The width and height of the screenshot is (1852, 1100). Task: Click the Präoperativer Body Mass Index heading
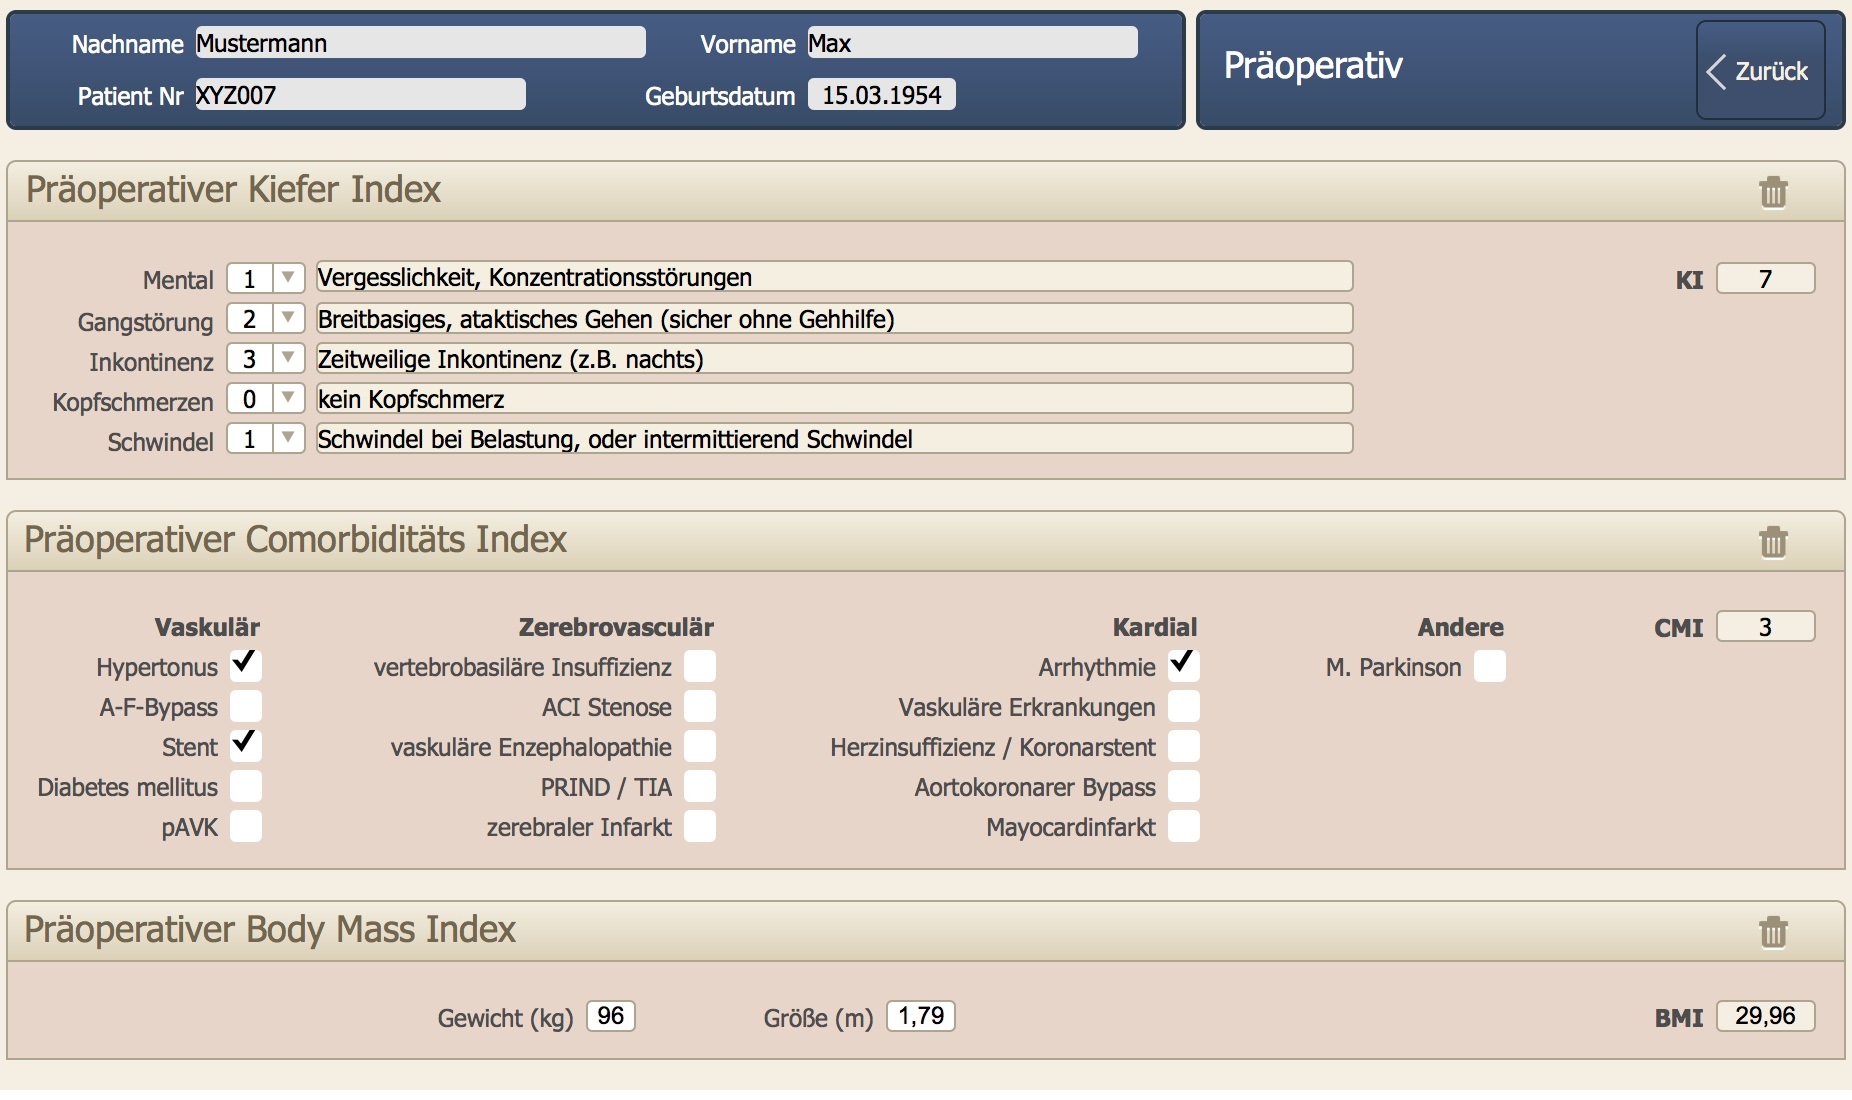(270, 929)
